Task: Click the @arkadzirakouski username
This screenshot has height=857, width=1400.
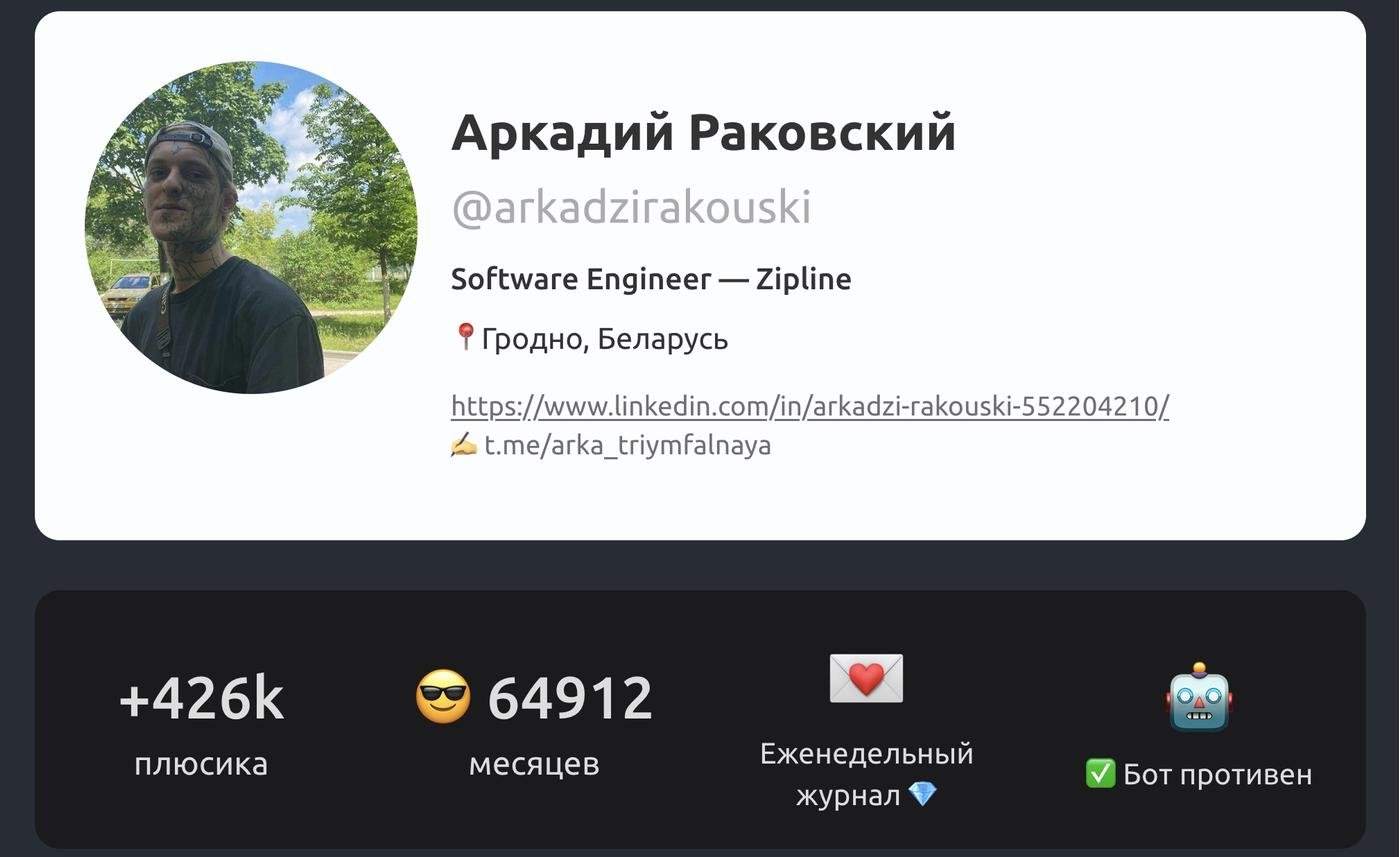Action: (x=631, y=207)
